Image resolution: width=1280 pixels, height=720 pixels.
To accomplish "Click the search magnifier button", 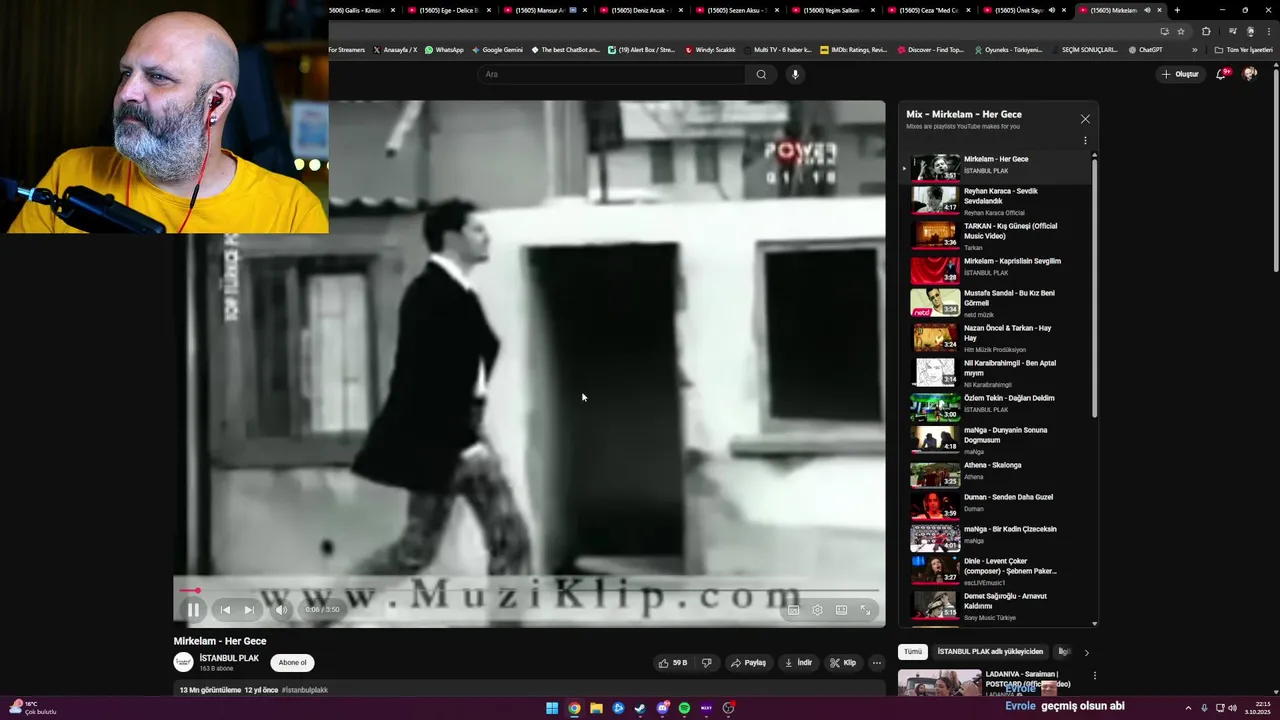I will pos(761,74).
